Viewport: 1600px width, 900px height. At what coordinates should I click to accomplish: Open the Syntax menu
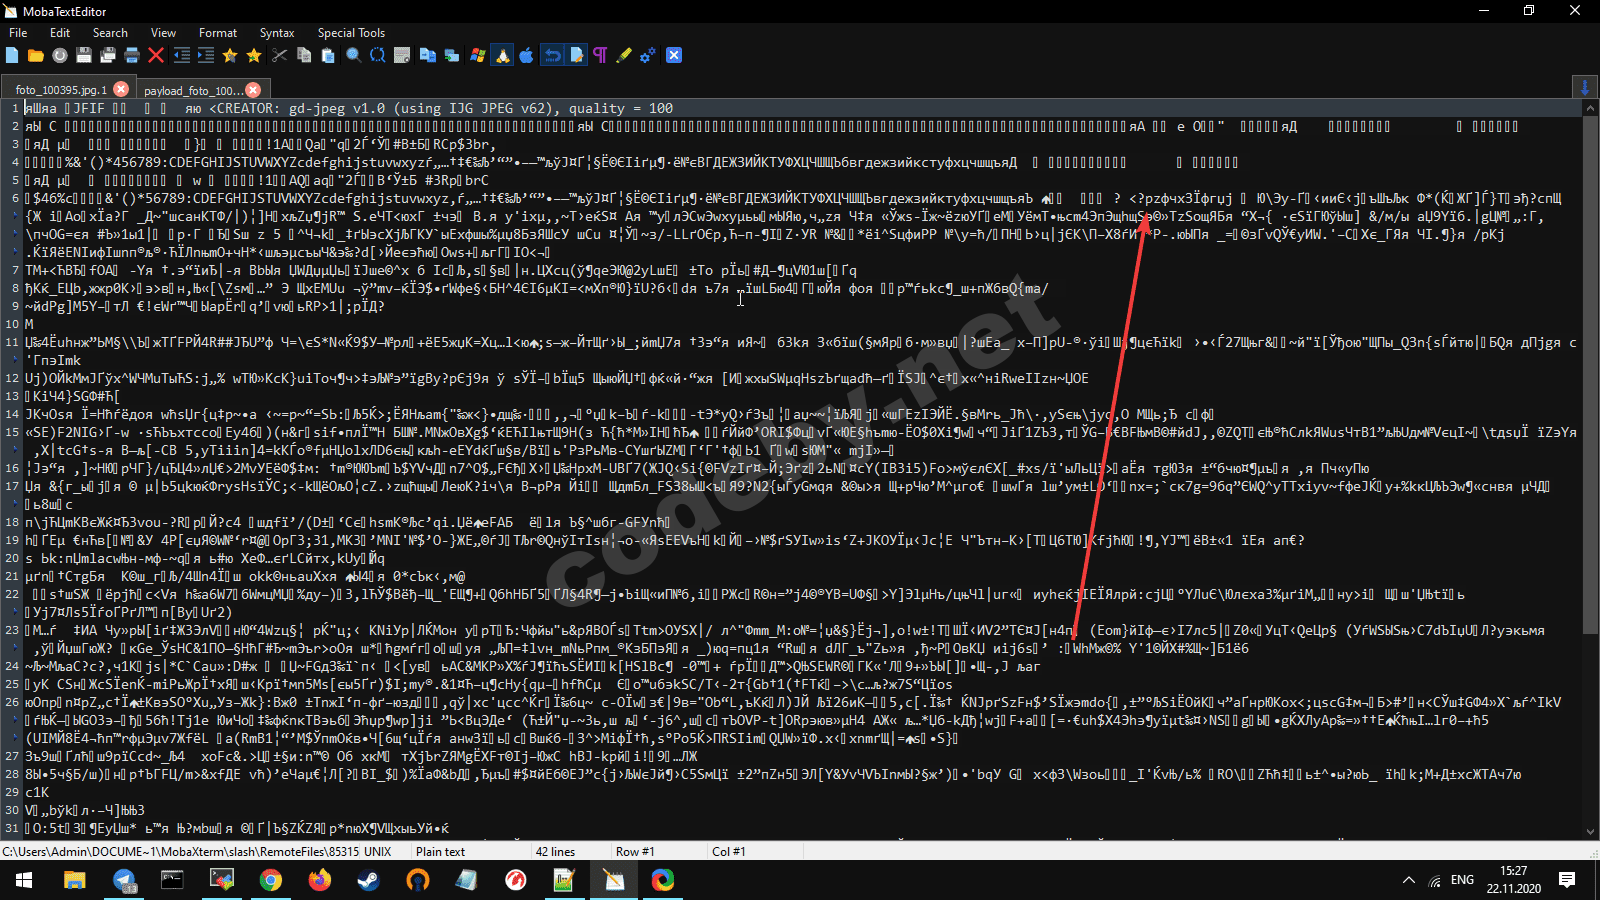277,33
